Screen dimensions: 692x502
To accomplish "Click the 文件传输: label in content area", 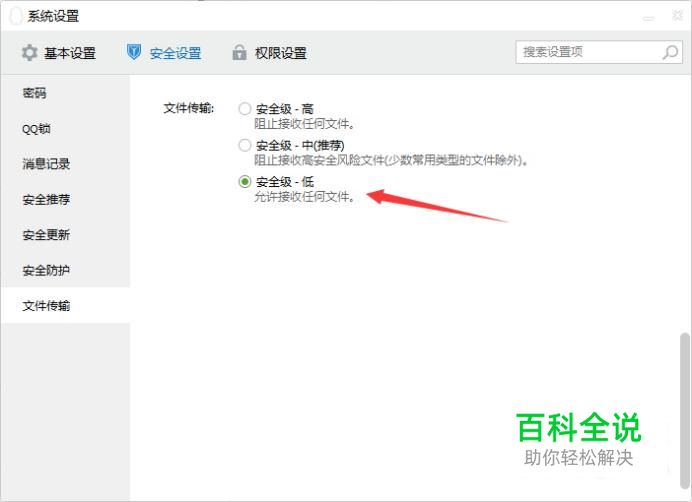I will 188,108.
